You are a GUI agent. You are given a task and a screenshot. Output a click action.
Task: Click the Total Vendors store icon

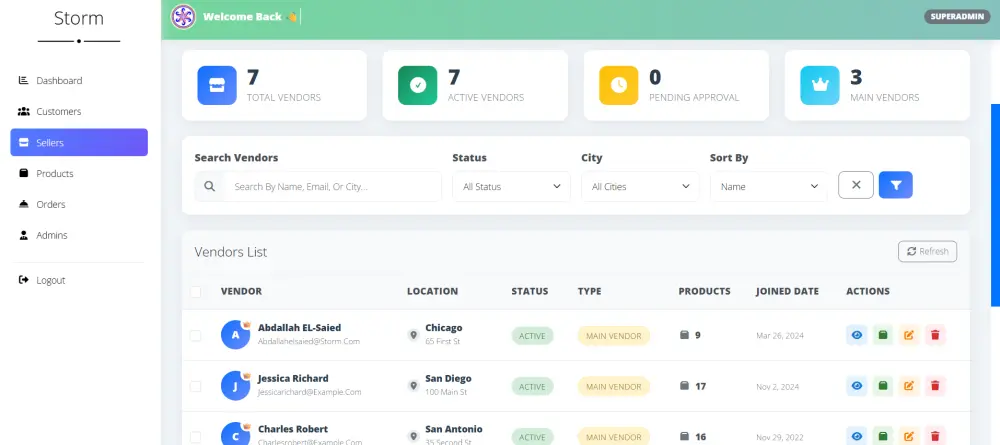coord(217,85)
